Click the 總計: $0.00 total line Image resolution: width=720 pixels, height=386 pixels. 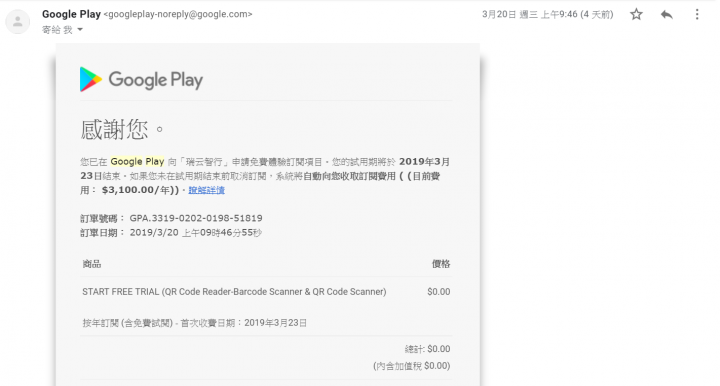click(427, 349)
